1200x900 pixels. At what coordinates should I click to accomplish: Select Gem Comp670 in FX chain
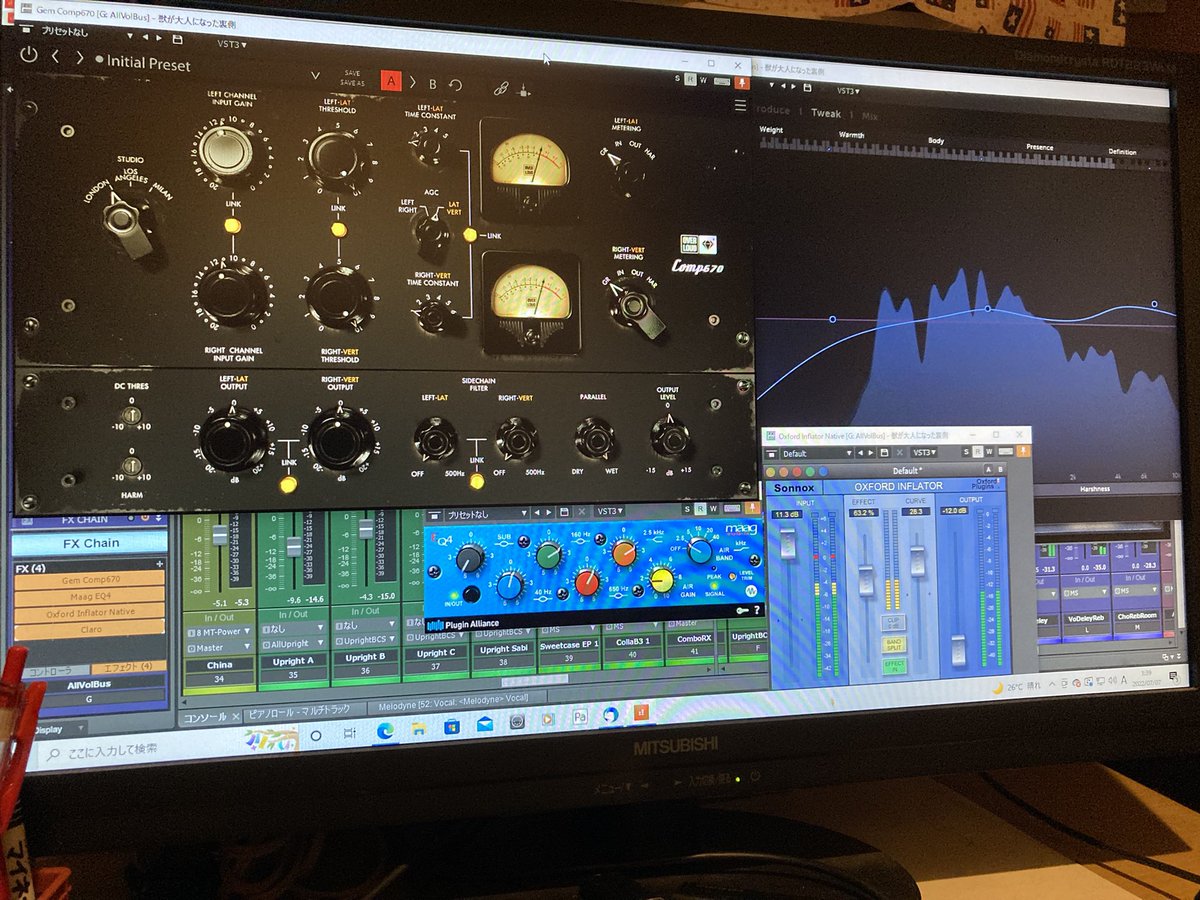point(90,581)
